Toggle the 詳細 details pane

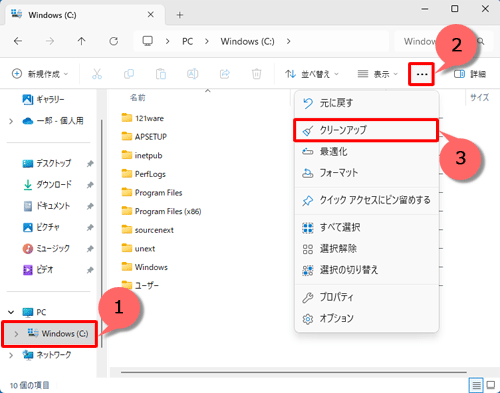[x=470, y=74]
